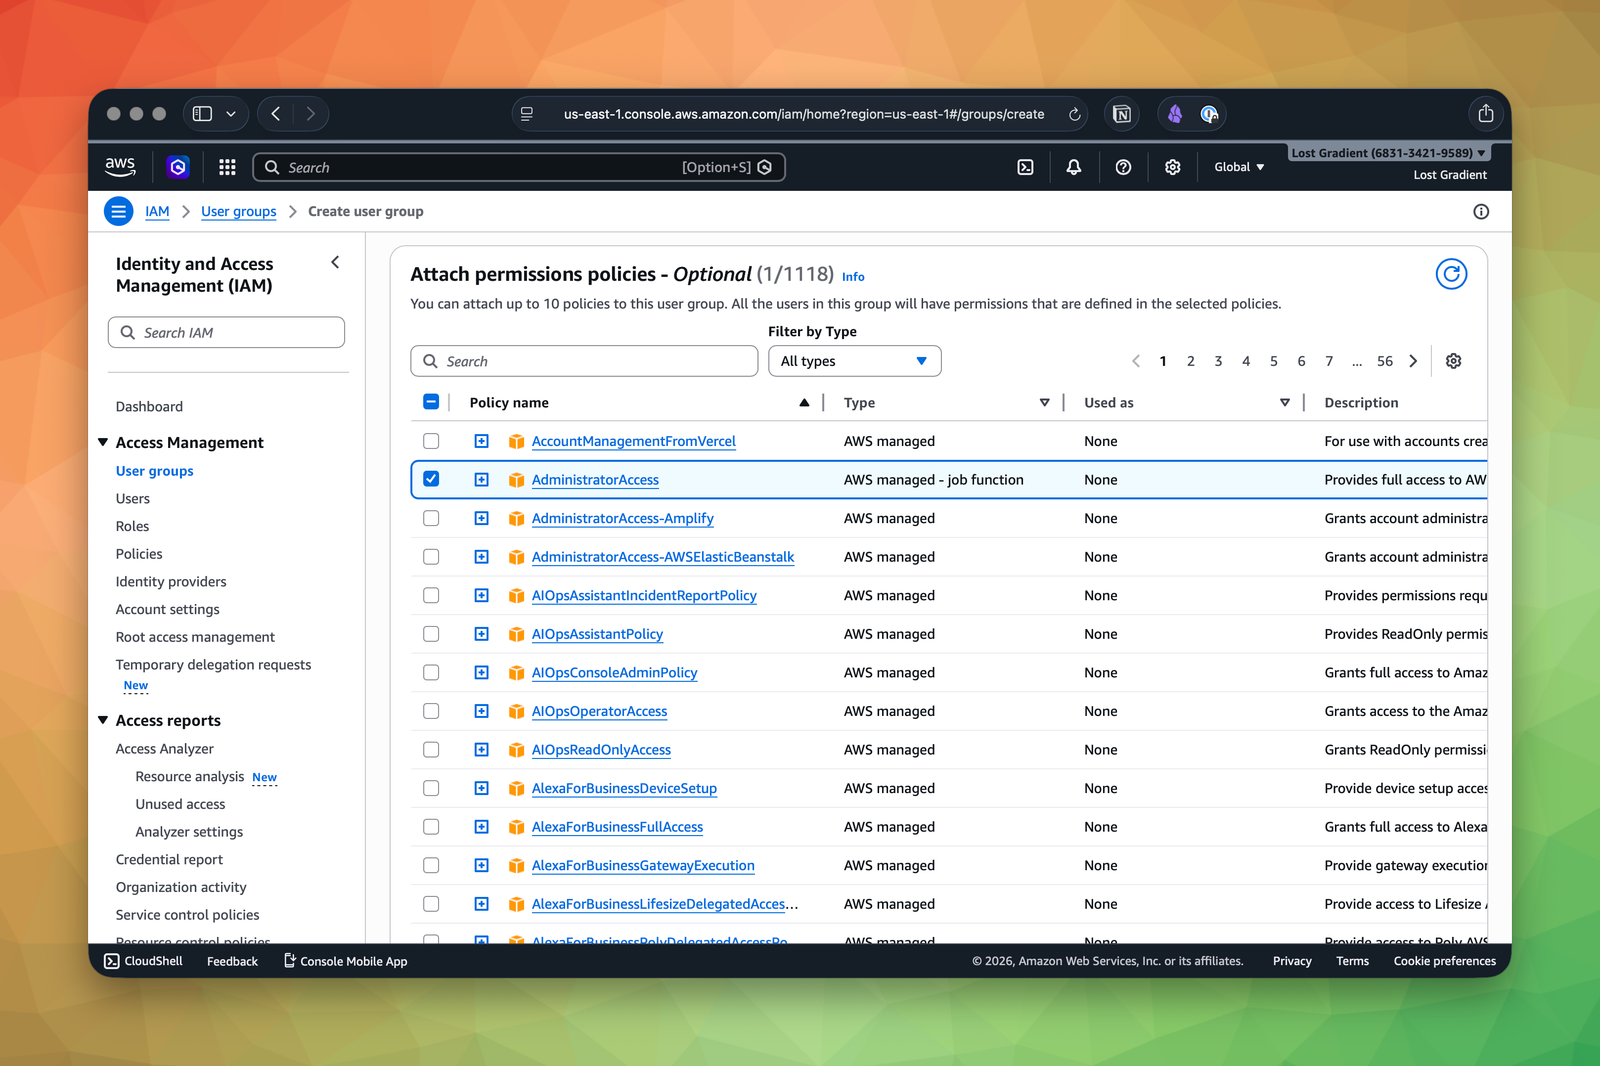Viewport: 1600px width, 1066px height.
Task: Expand details for AdministratorAccess-Amplify policy
Action: [481, 518]
